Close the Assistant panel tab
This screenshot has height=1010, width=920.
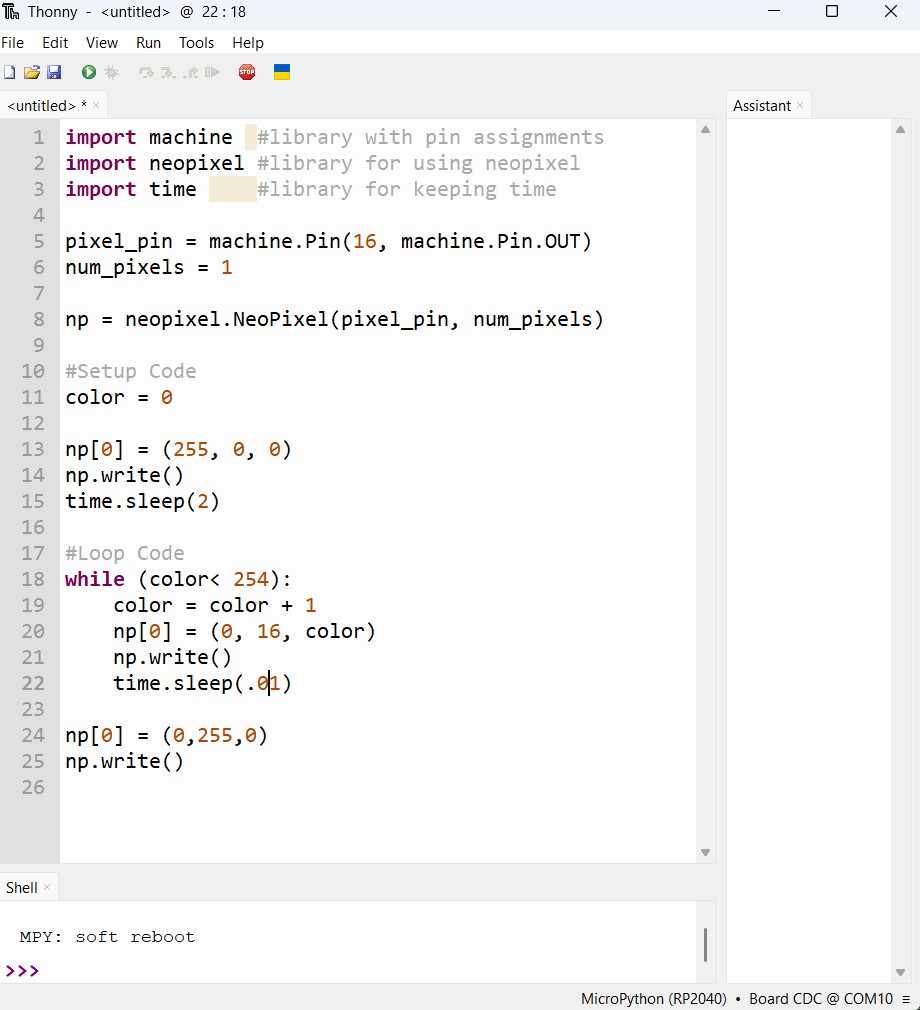pos(800,105)
